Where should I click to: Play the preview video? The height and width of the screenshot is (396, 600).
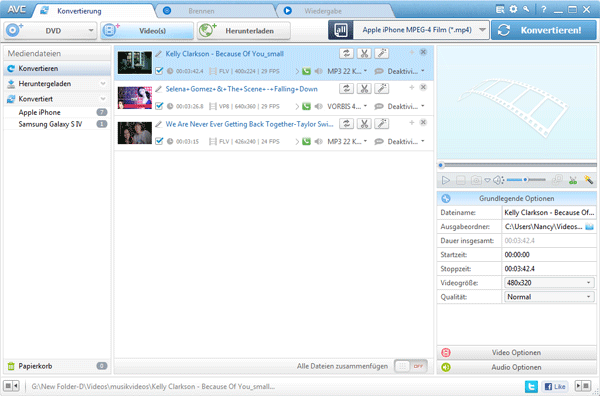445,180
